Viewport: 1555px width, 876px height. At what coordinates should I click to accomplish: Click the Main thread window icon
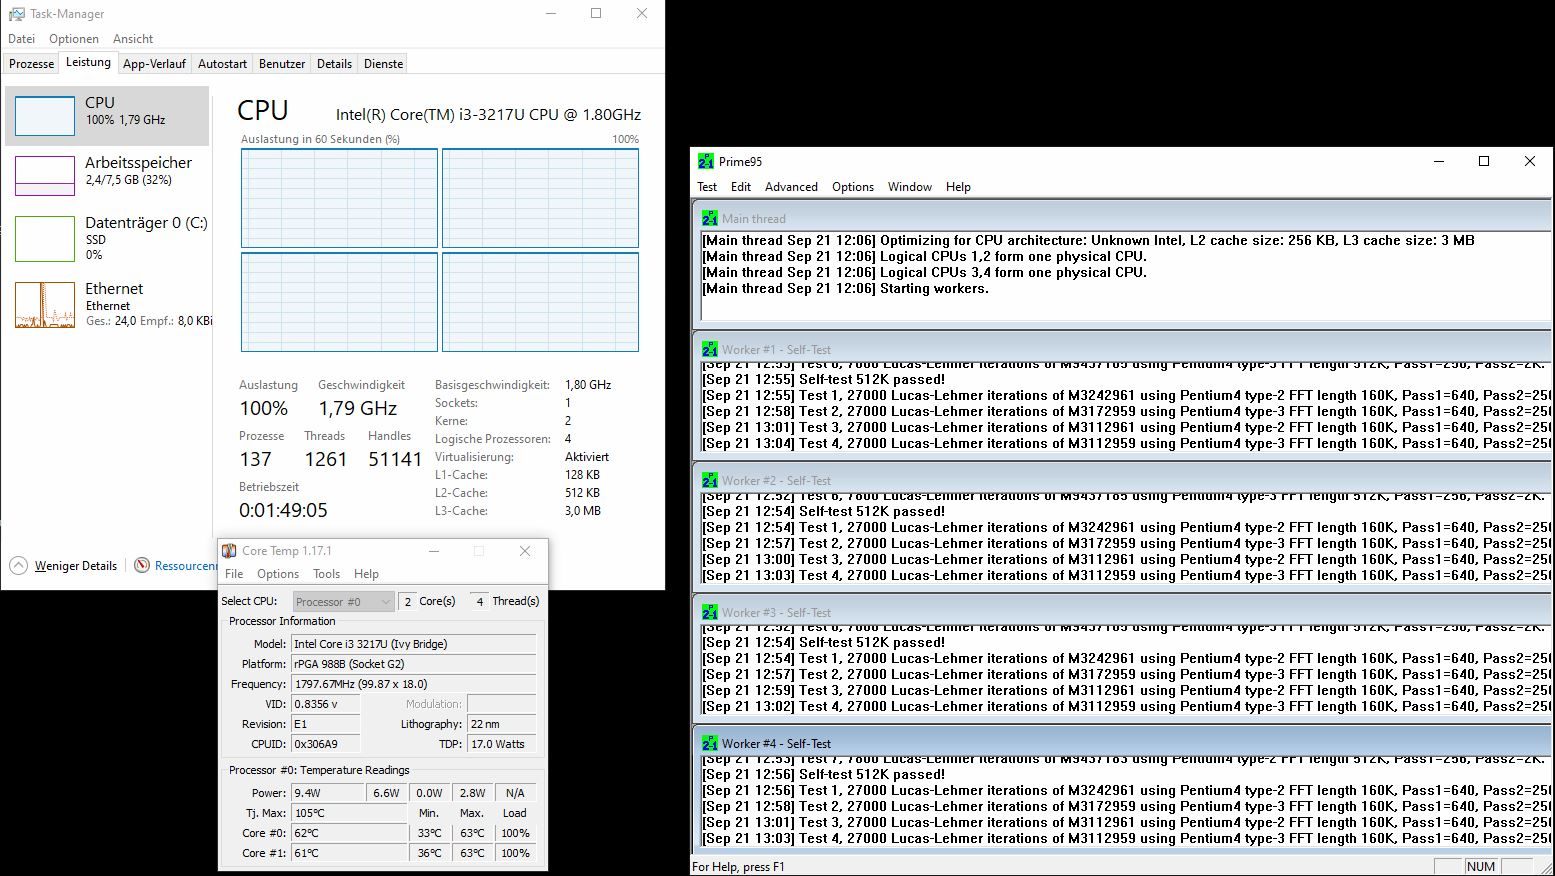point(710,218)
